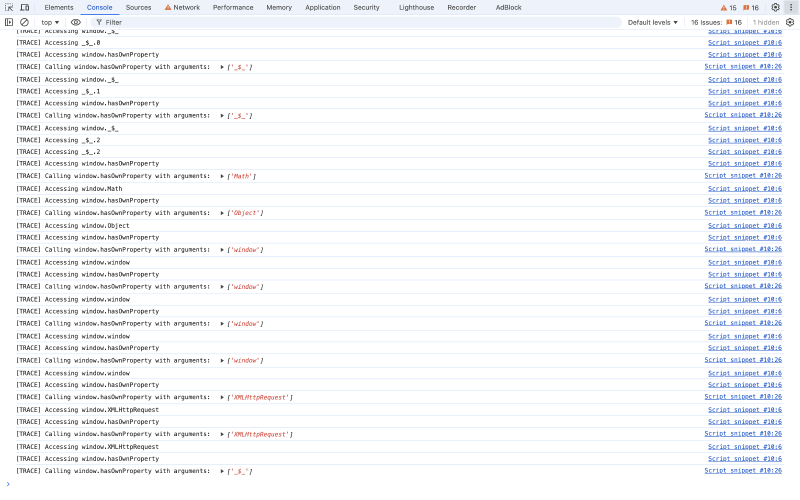The width and height of the screenshot is (800, 500).
Task: Open the Lighthouse tab
Action: pyautogui.click(x=417, y=7)
